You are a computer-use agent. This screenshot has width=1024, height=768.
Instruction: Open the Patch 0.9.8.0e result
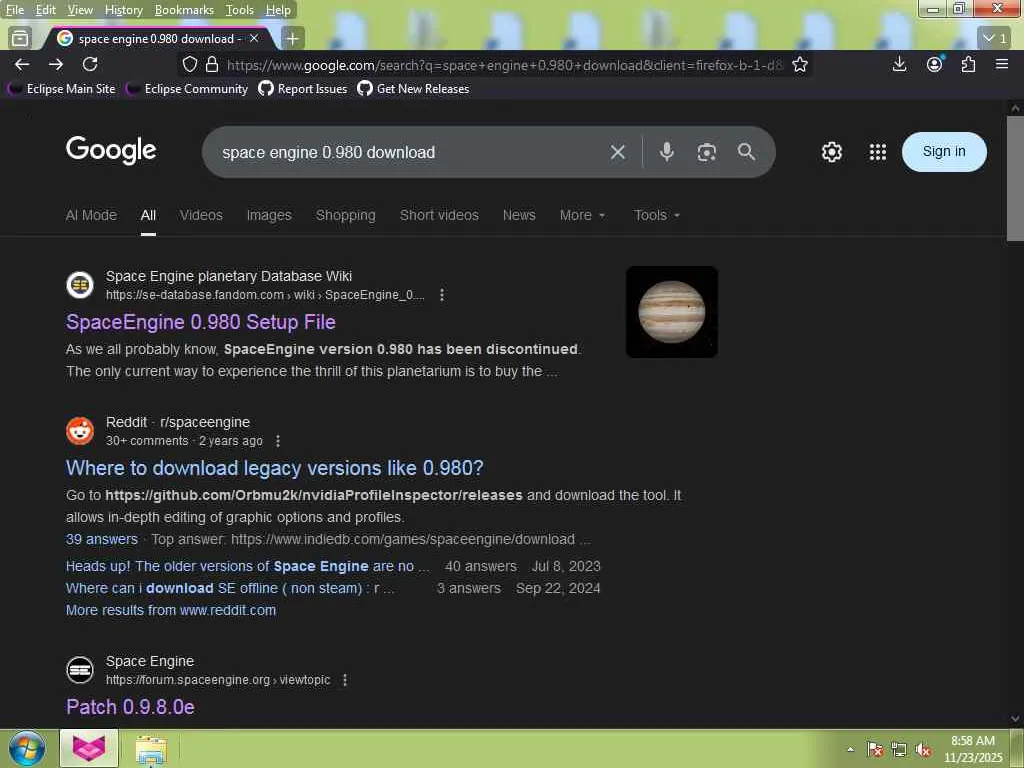[130, 707]
